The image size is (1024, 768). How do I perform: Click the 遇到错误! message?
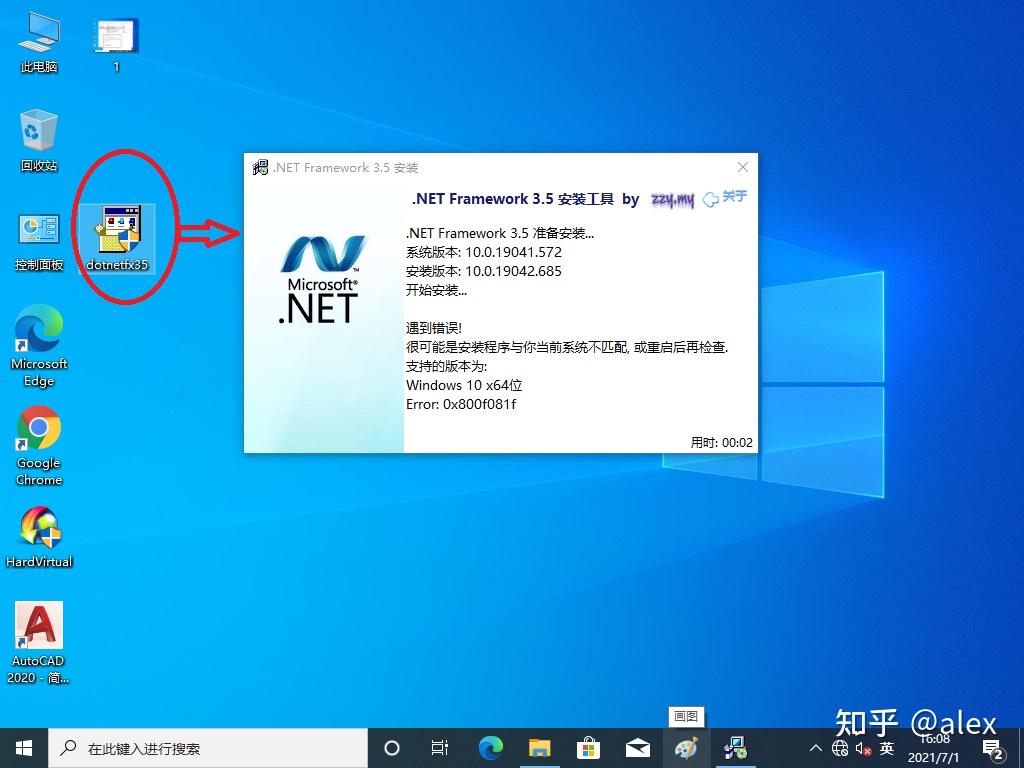[434, 328]
